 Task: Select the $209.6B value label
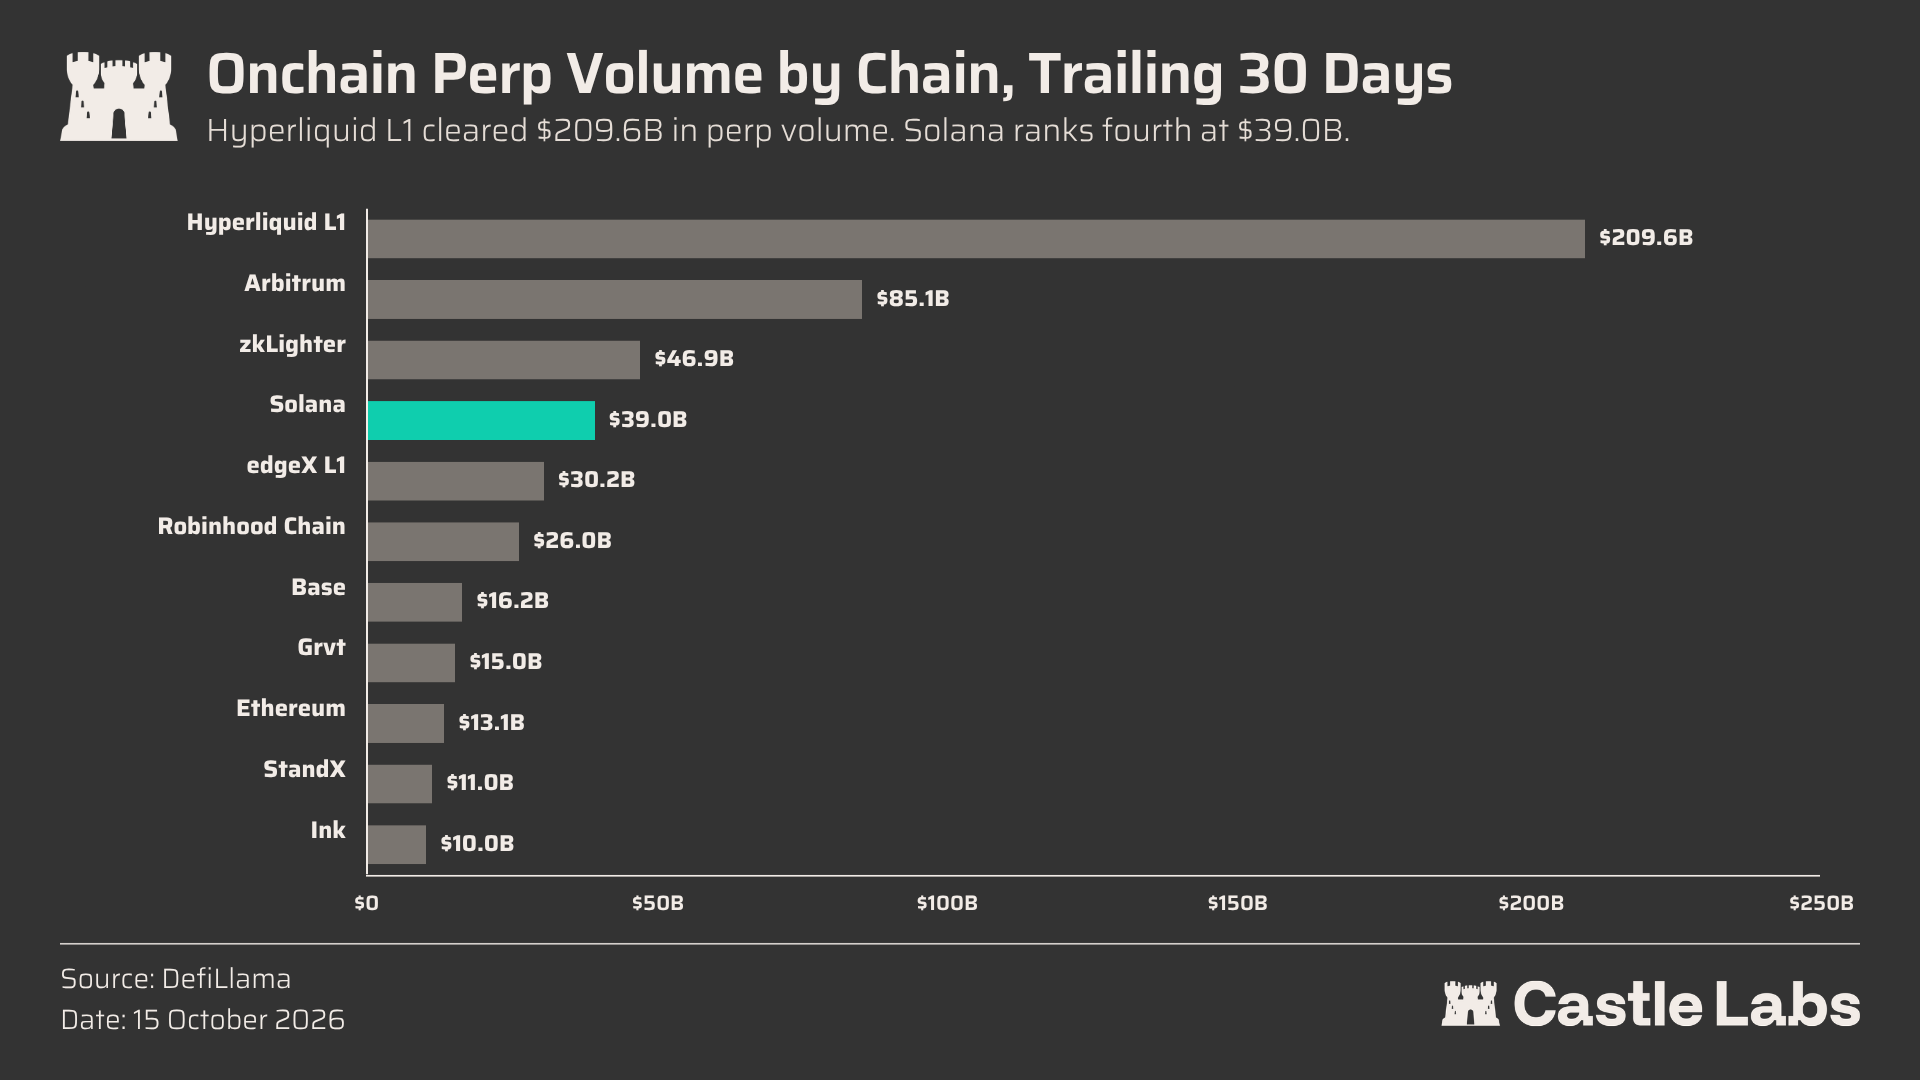coord(1646,238)
